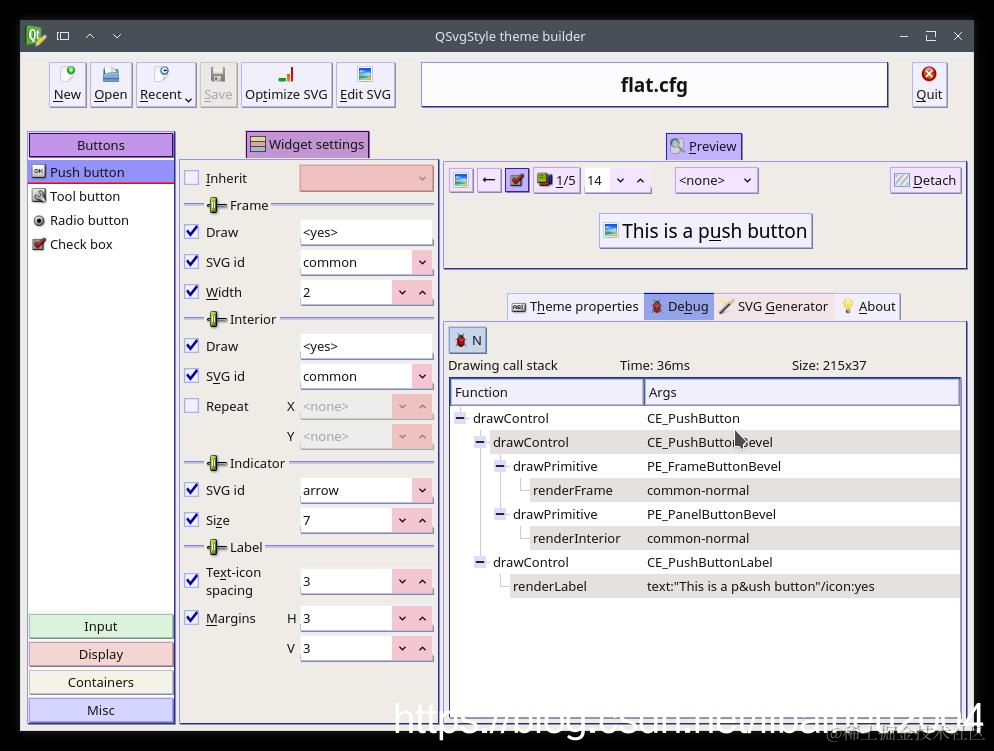Collapse the drawPrimitive PE_FrameButtonBevel node
Screen dimensions: 994x751
point(500,466)
